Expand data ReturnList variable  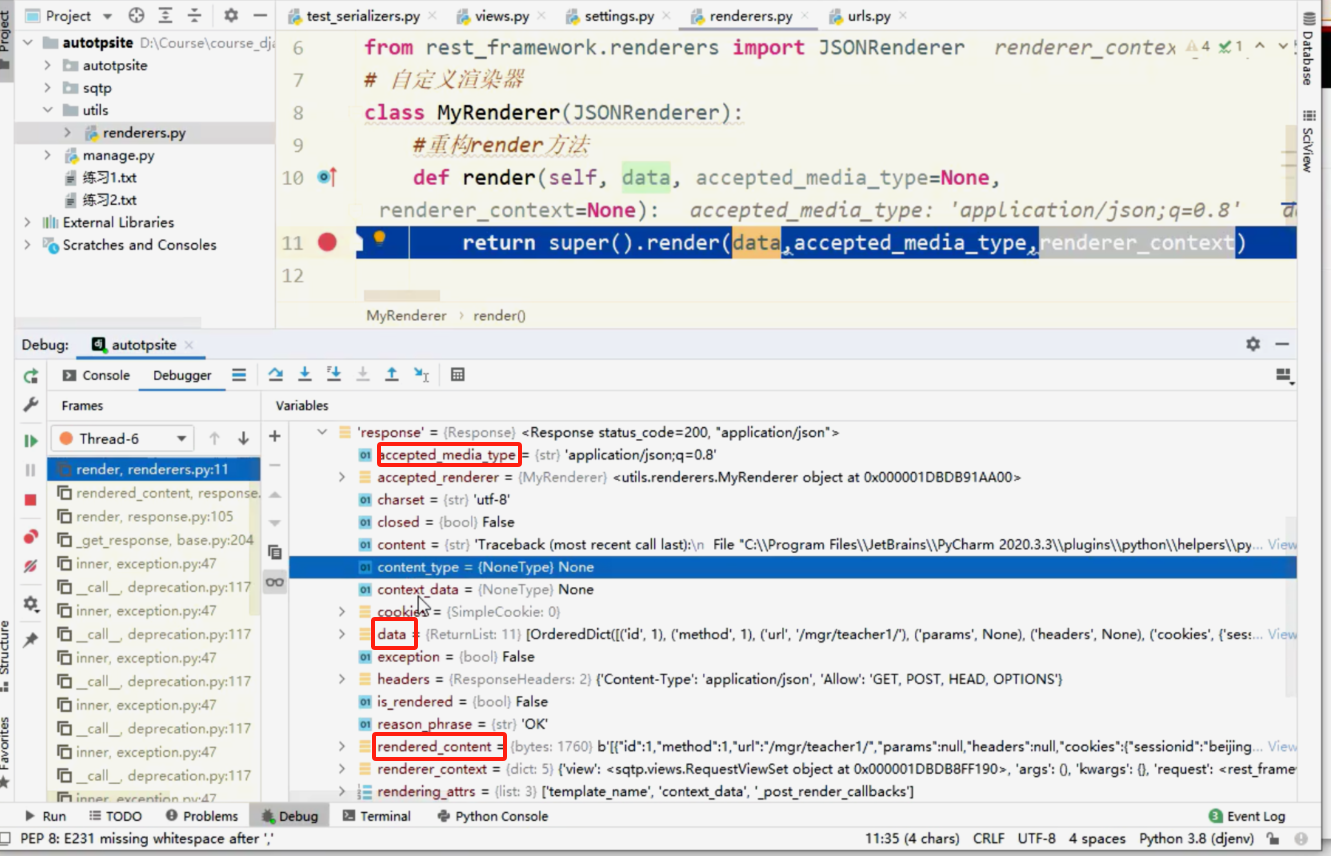coord(343,634)
